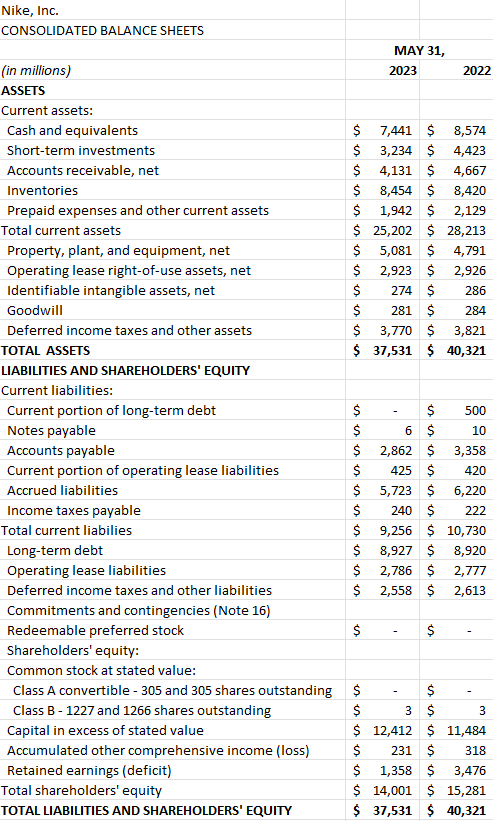The width and height of the screenshot is (493, 821).
Task: Click 'Deferred income taxes and other liabilities'
Action: pyautogui.click(x=139, y=590)
